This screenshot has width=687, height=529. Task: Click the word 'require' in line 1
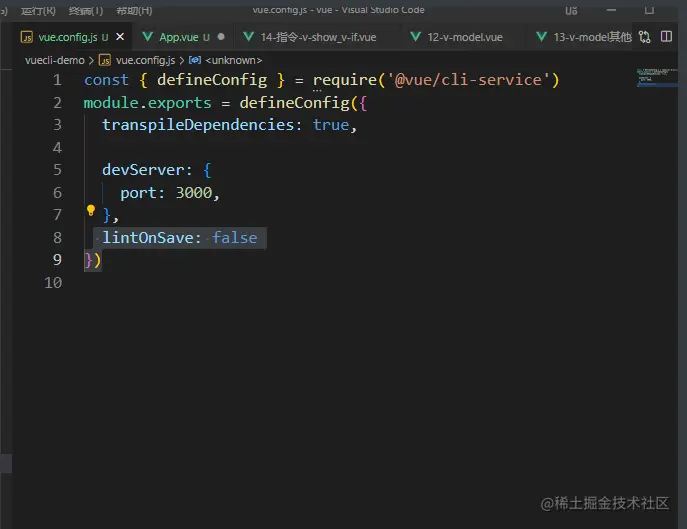coord(345,80)
